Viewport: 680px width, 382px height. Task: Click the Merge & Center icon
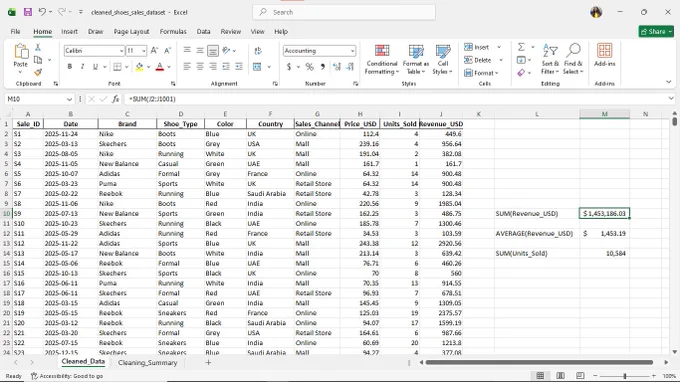257,67
